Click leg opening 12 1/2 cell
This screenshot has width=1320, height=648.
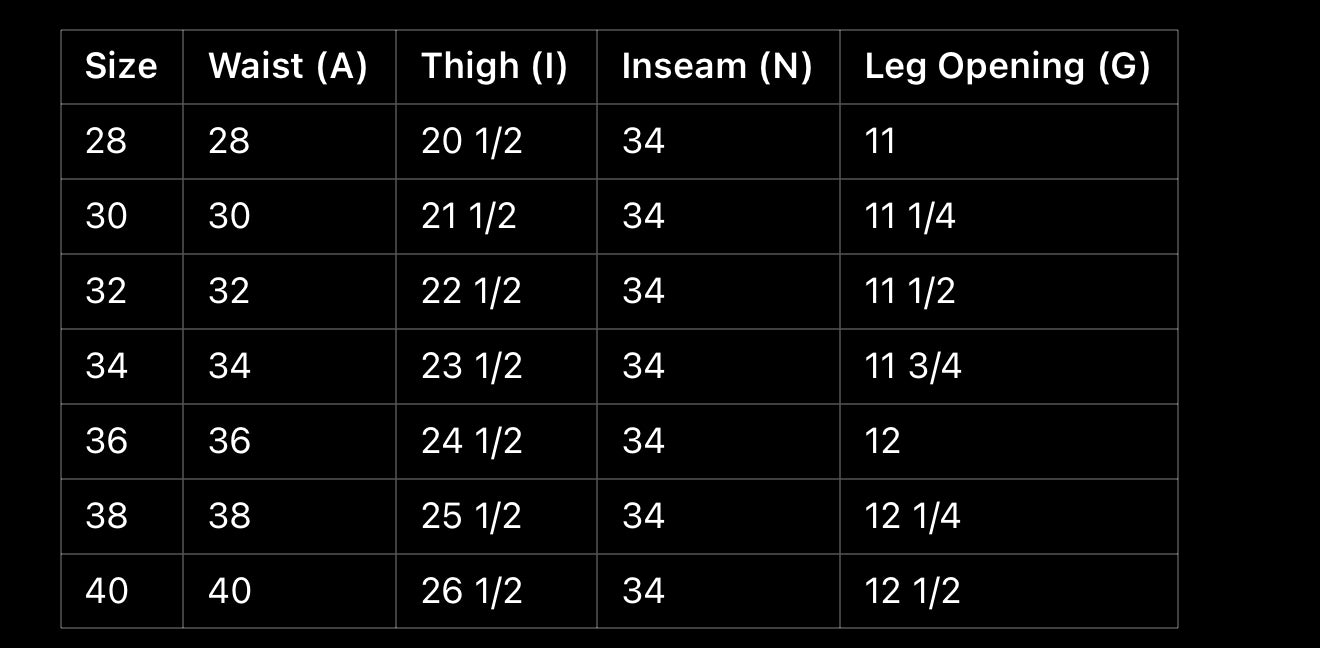point(912,591)
